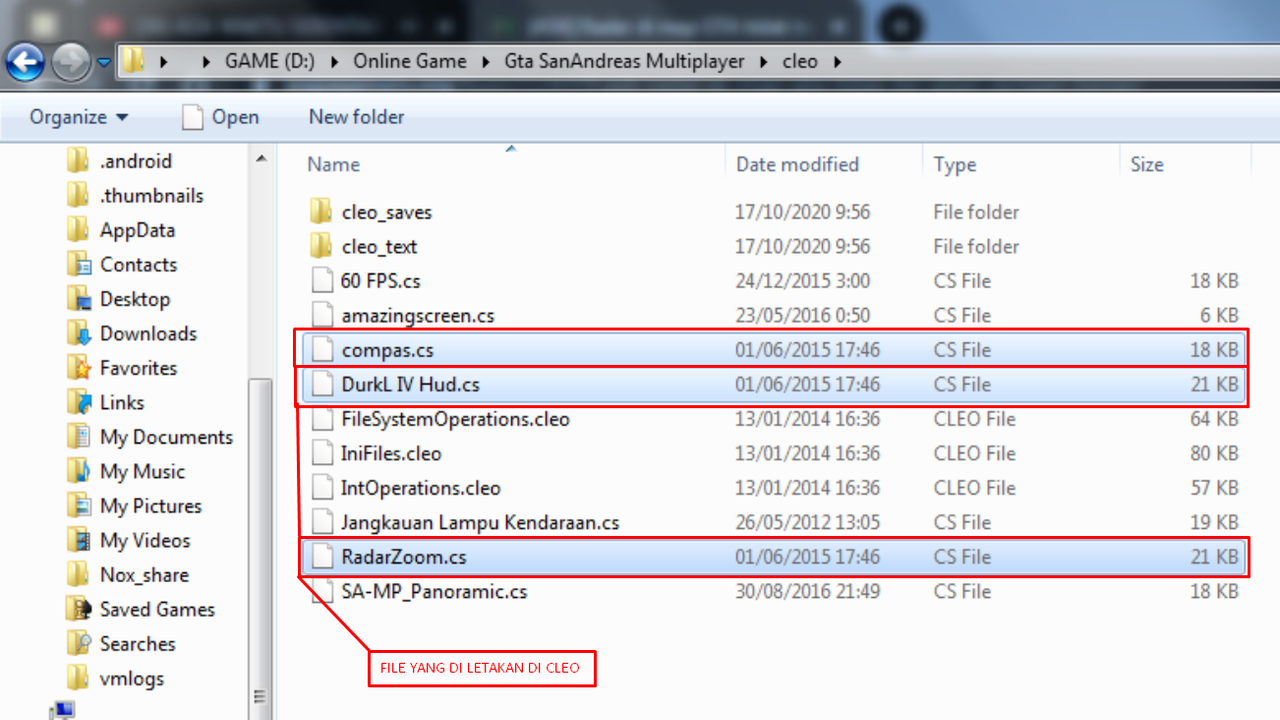Click the Contacts folder icon in sidebar
The image size is (1280, 720).
pos(79,264)
